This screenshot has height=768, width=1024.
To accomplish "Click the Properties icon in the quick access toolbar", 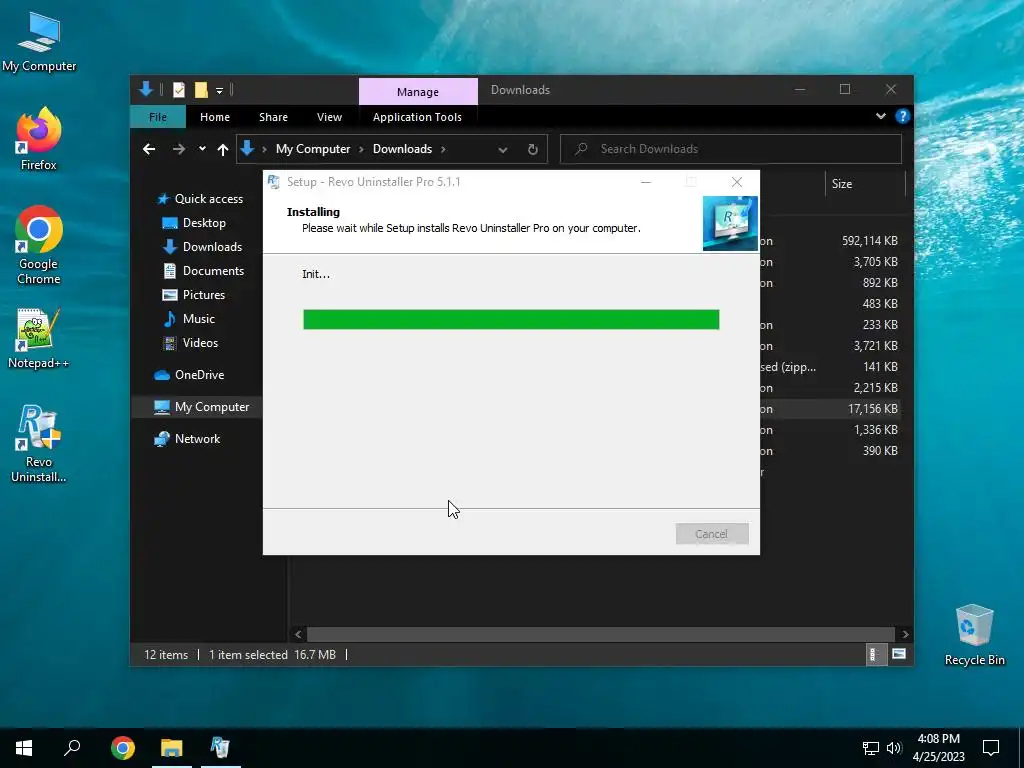I will [179, 90].
